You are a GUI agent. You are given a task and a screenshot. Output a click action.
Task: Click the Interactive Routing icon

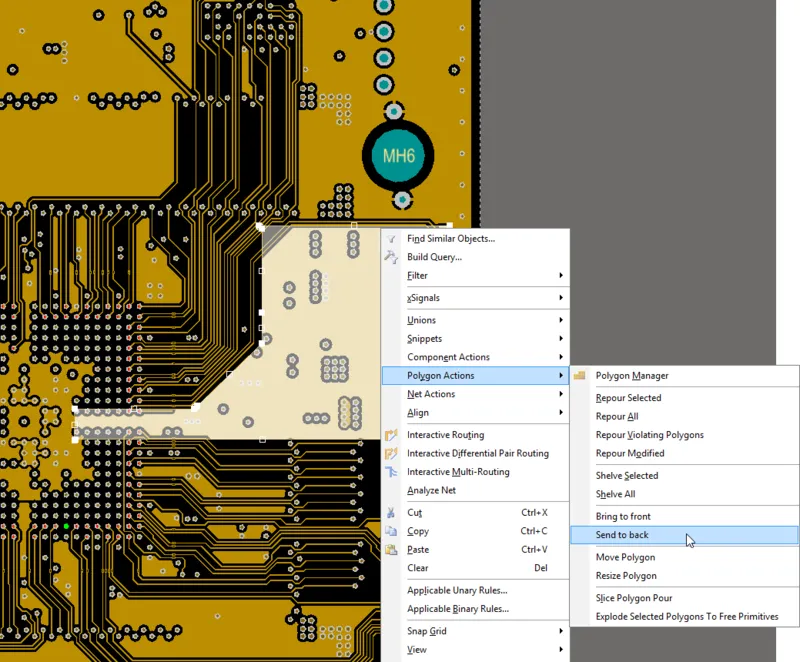click(x=391, y=435)
